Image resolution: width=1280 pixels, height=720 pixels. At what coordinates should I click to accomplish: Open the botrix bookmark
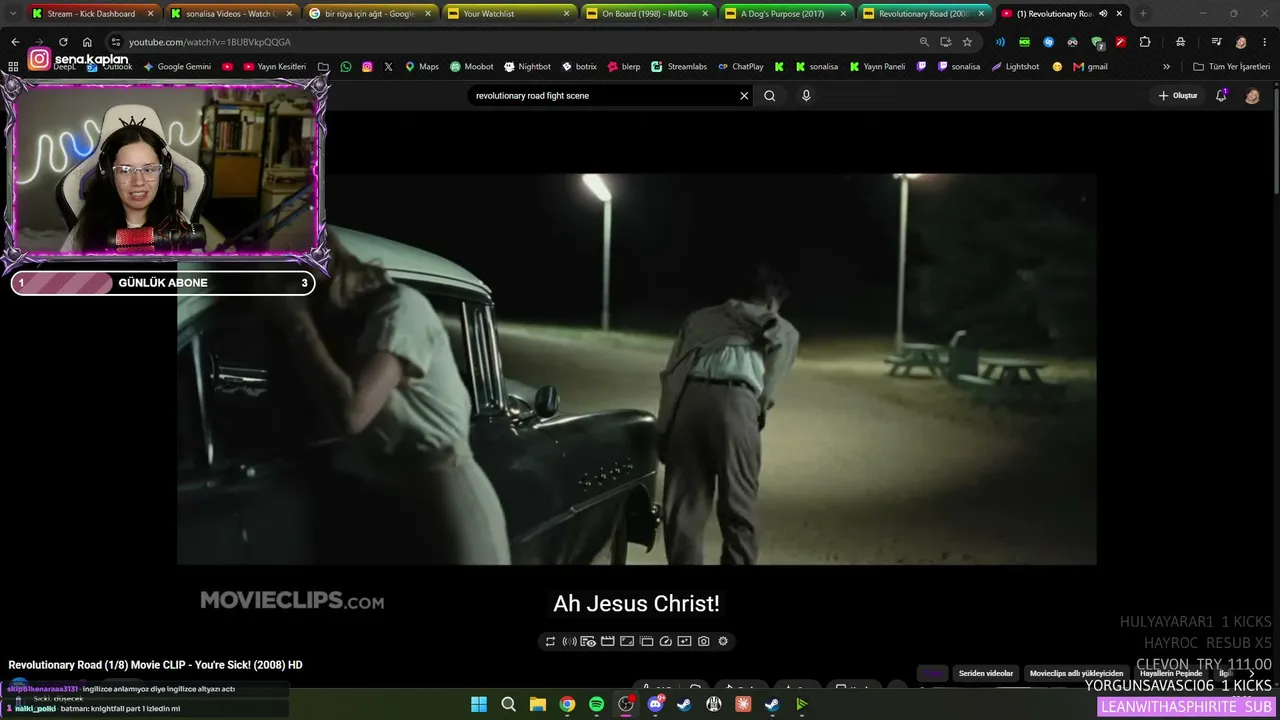click(579, 67)
